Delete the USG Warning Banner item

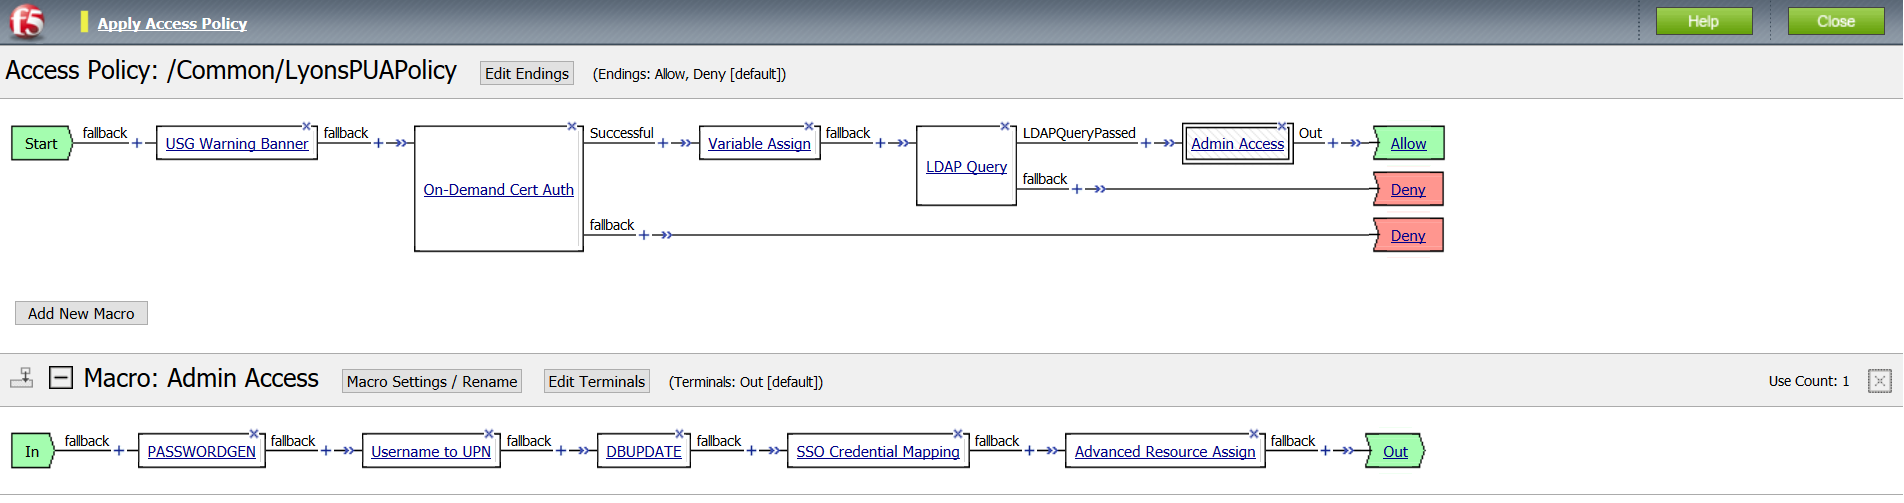pos(308,126)
